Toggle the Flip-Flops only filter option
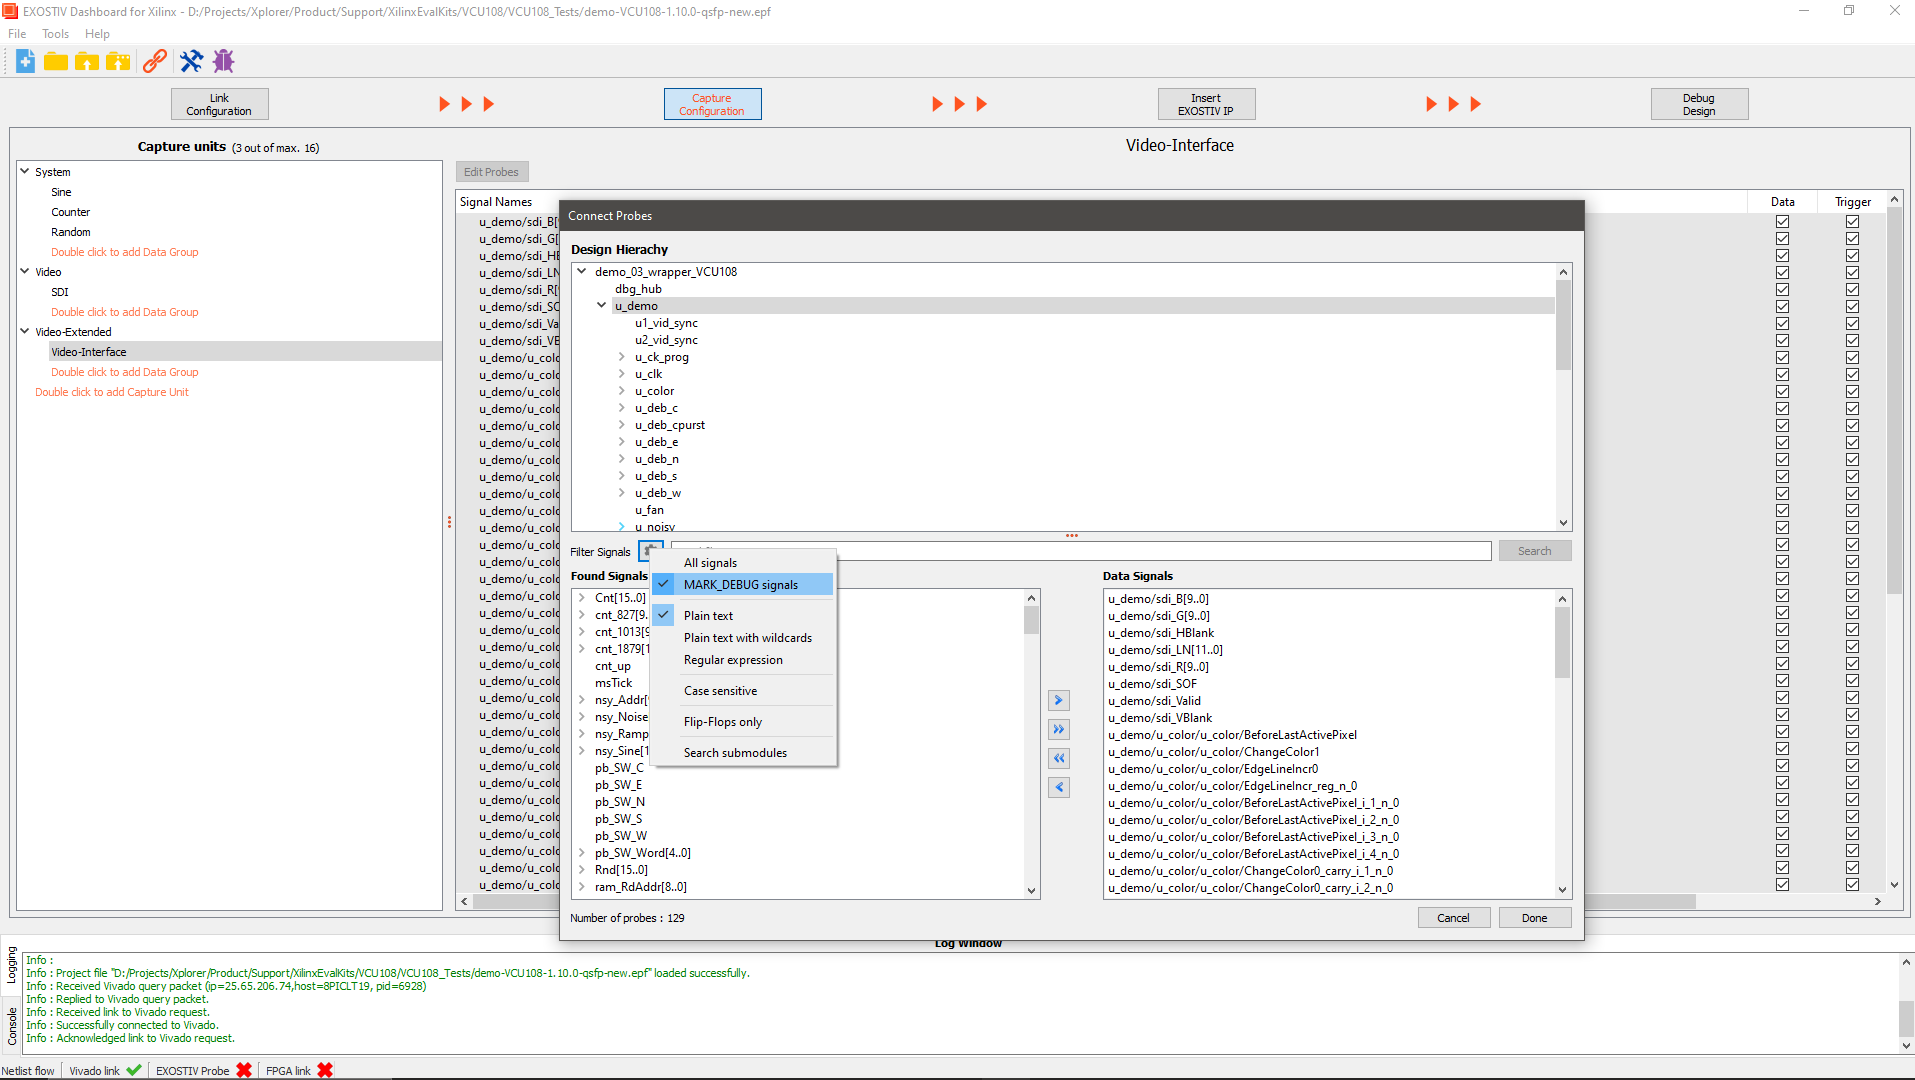 [x=722, y=722]
